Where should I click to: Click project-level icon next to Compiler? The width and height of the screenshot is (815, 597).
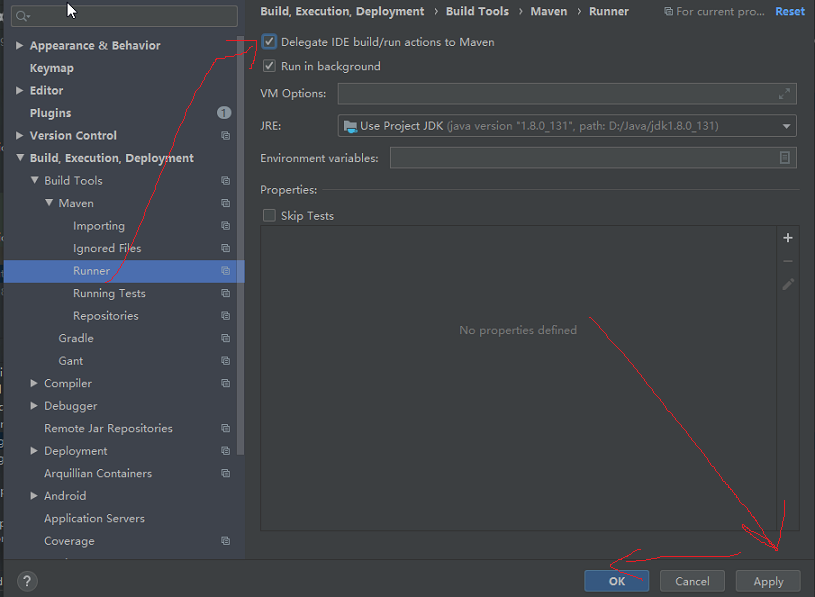(x=226, y=383)
